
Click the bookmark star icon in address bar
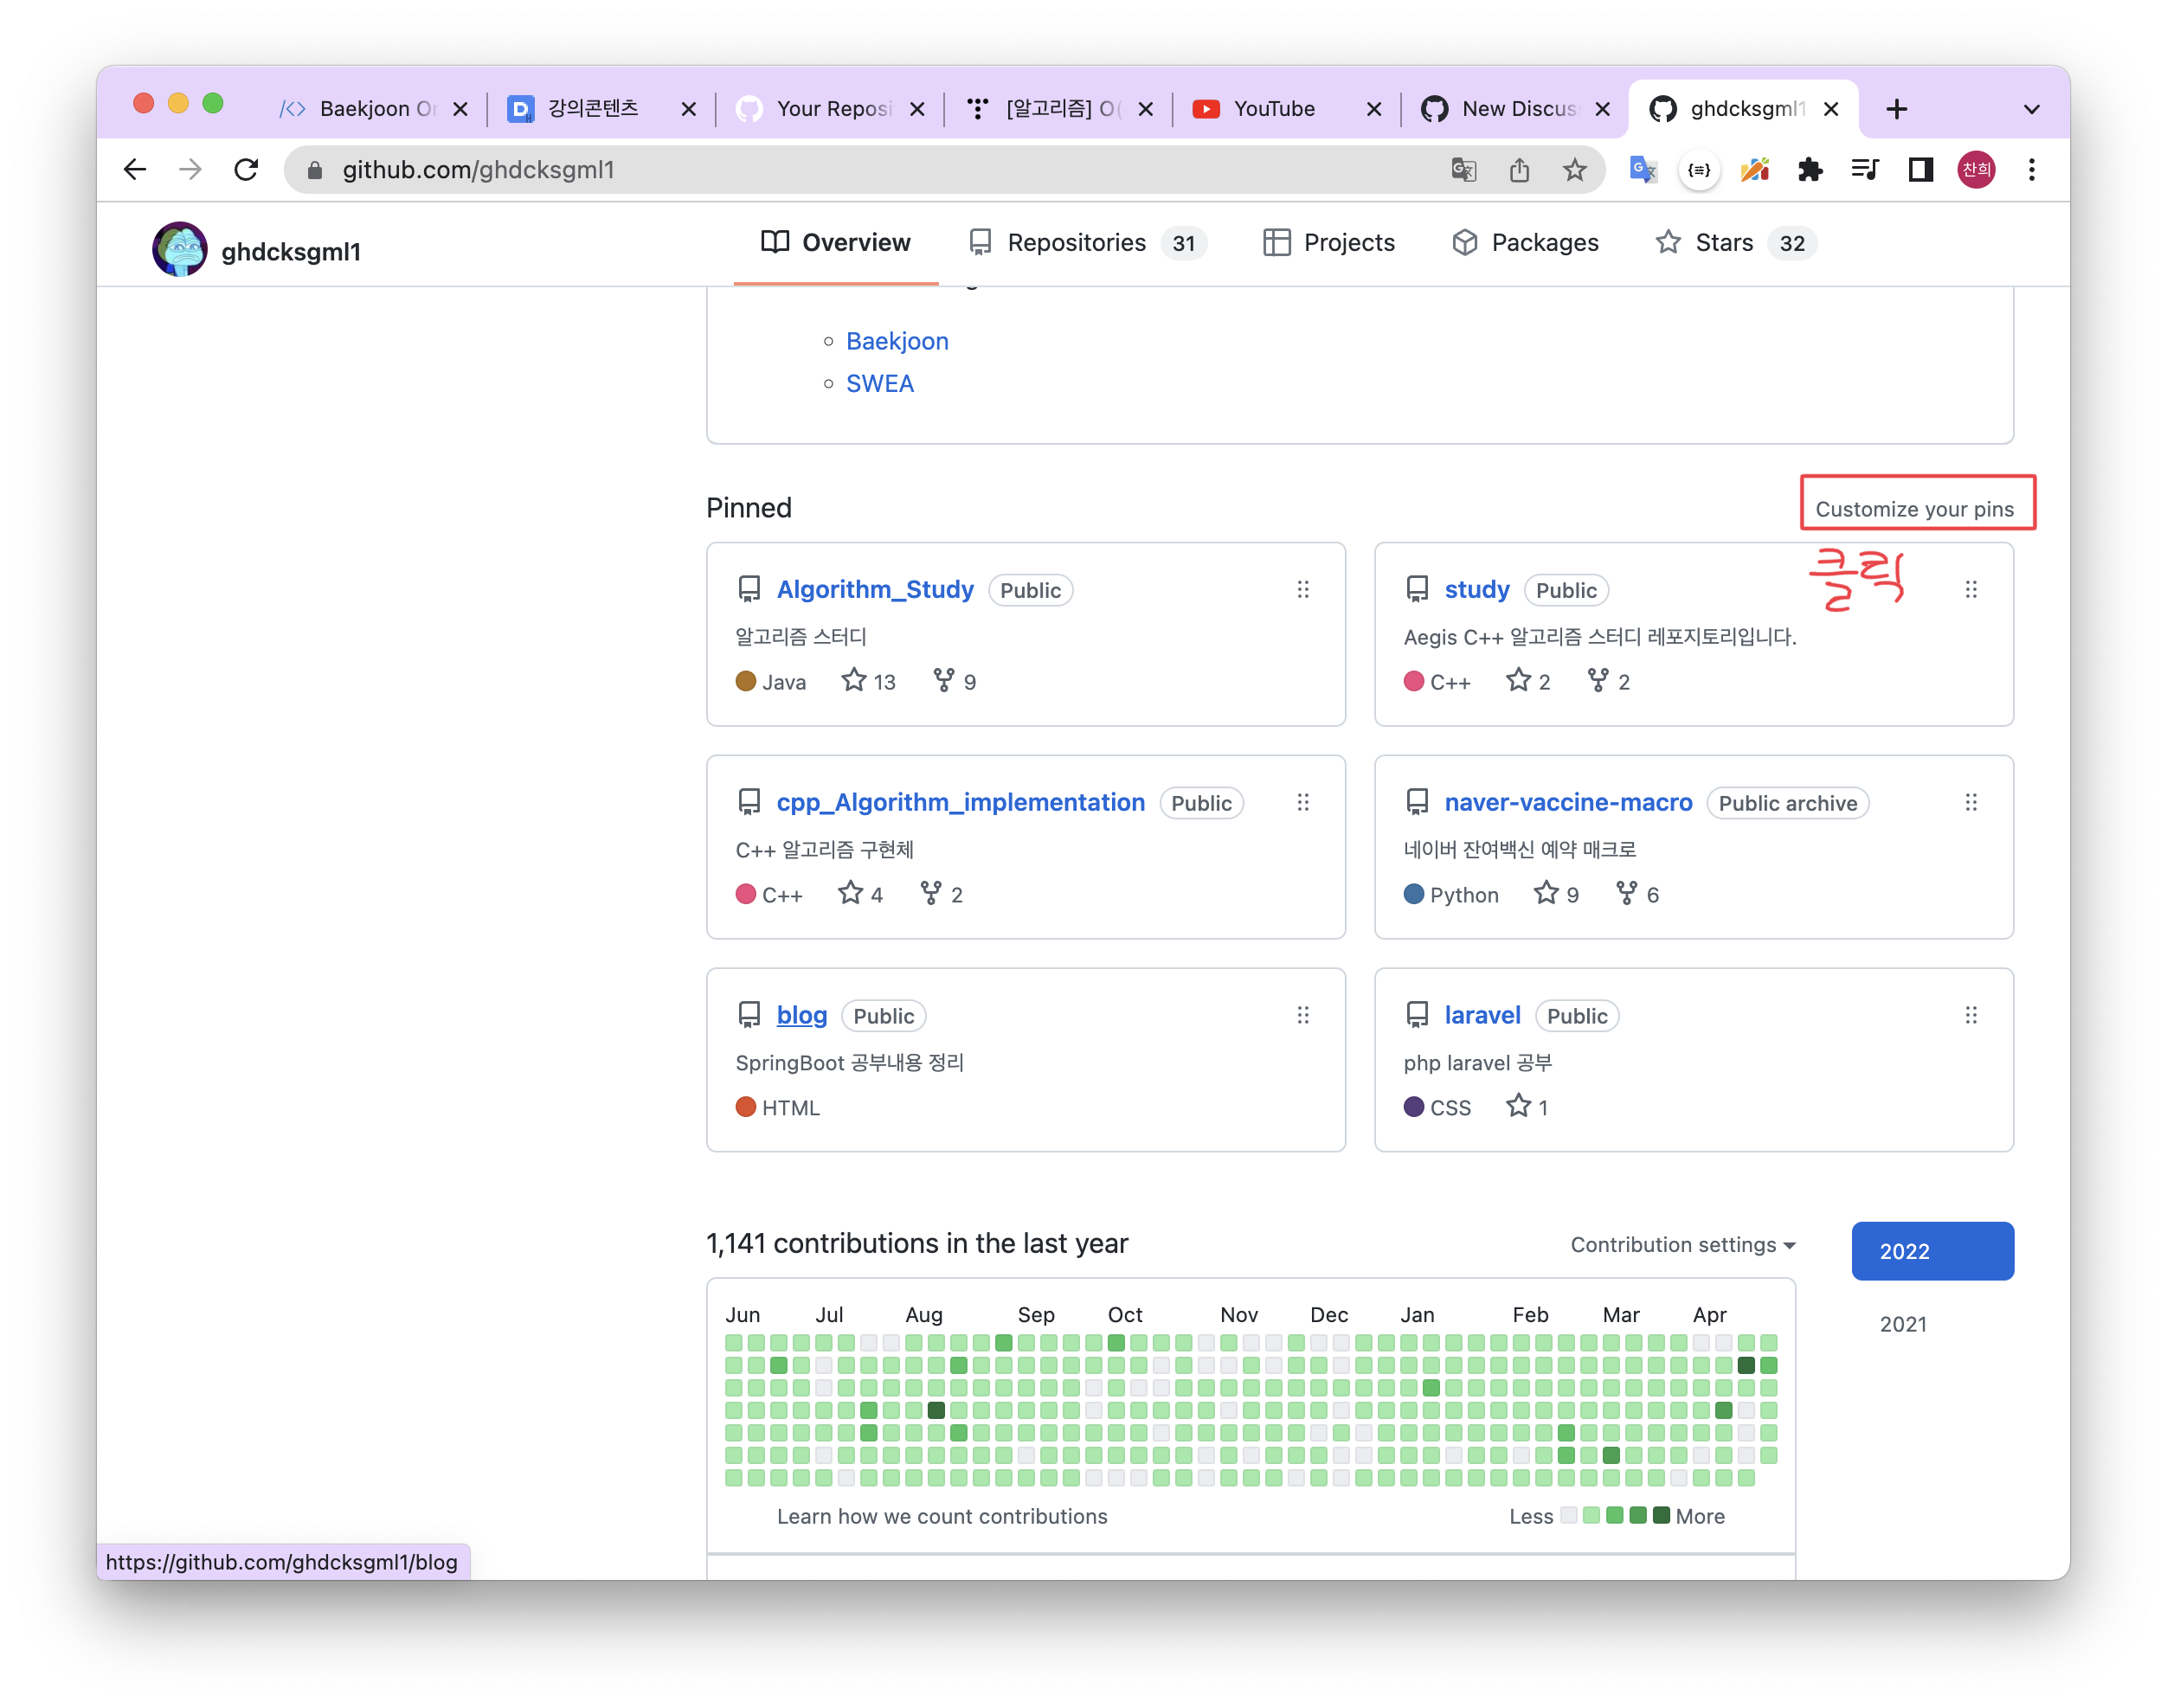point(1575,170)
